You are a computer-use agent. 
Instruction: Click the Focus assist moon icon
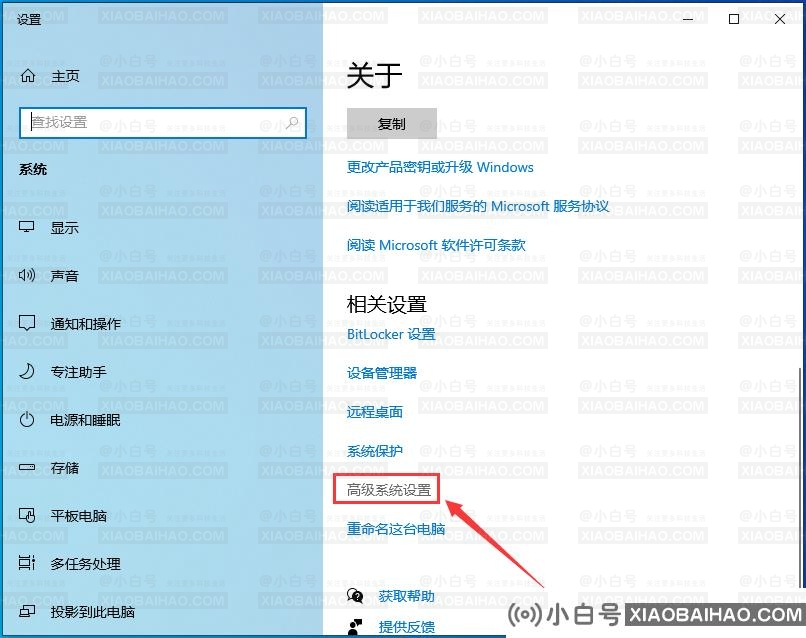pos(27,371)
